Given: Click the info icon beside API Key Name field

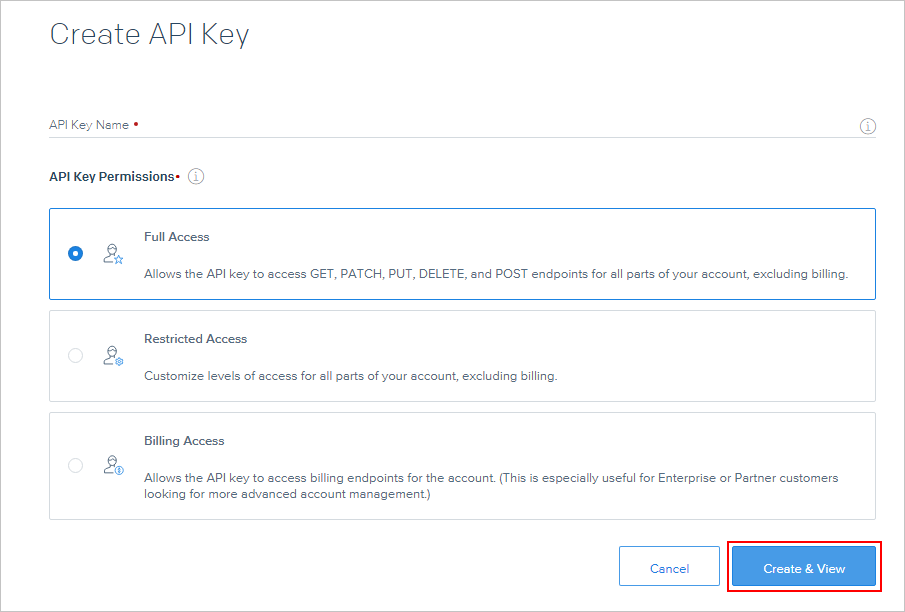Looking at the screenshot, I should pos(867,126).
